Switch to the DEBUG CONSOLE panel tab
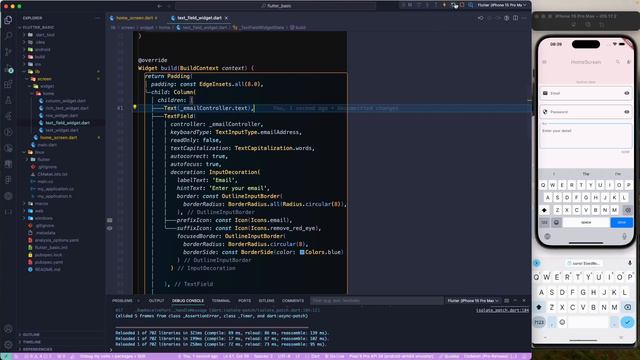The width and height of the screenshot is (640, 360). pyautogui.click(x=188, y=301)
